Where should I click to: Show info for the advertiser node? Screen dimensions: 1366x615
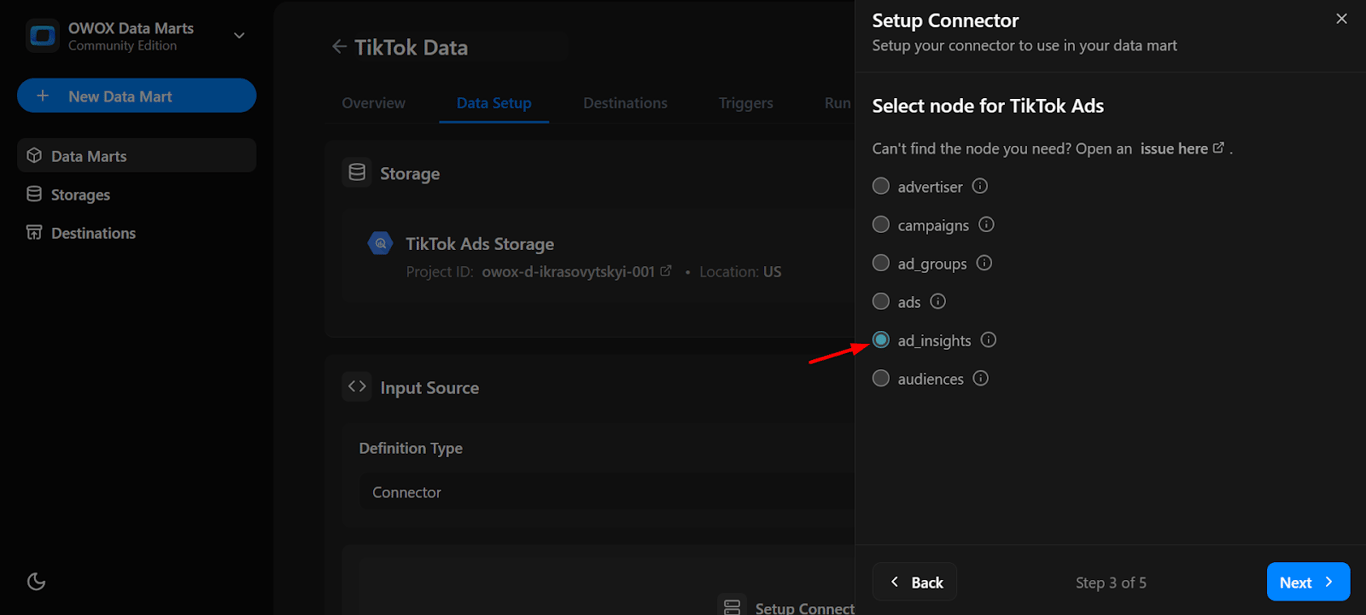(x=980, y=186)
